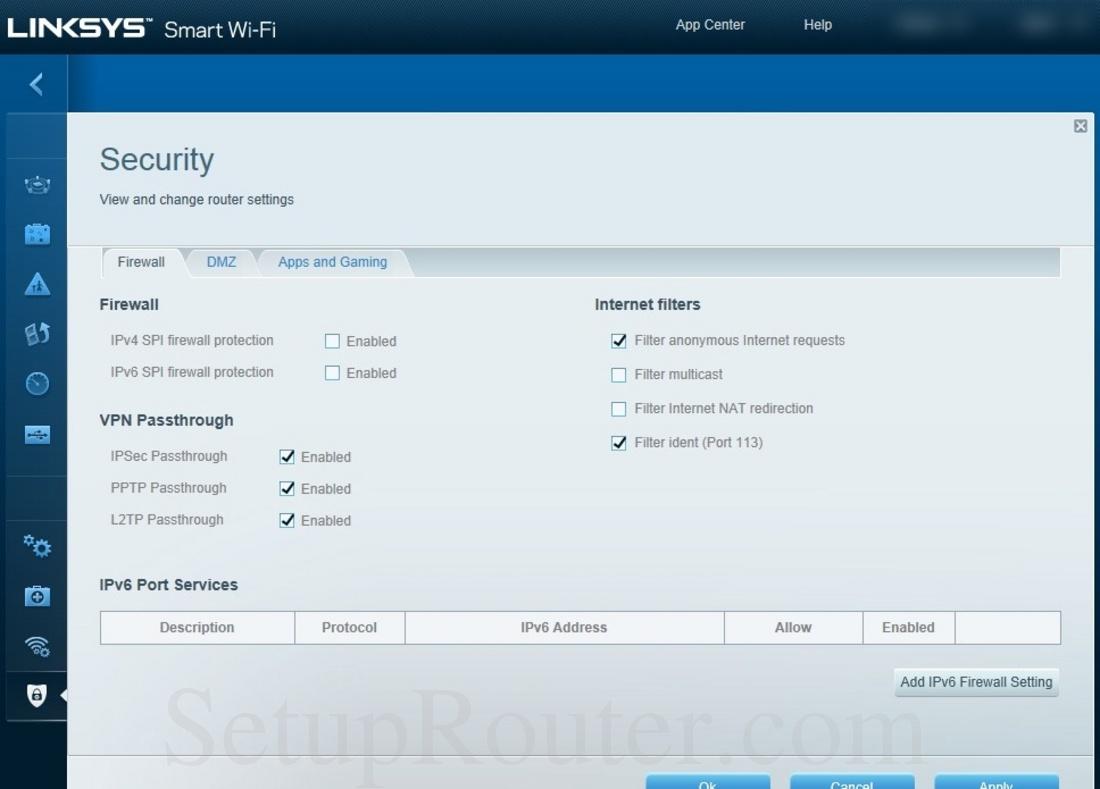Select the Security shield sidebar icon

point(36,695)
